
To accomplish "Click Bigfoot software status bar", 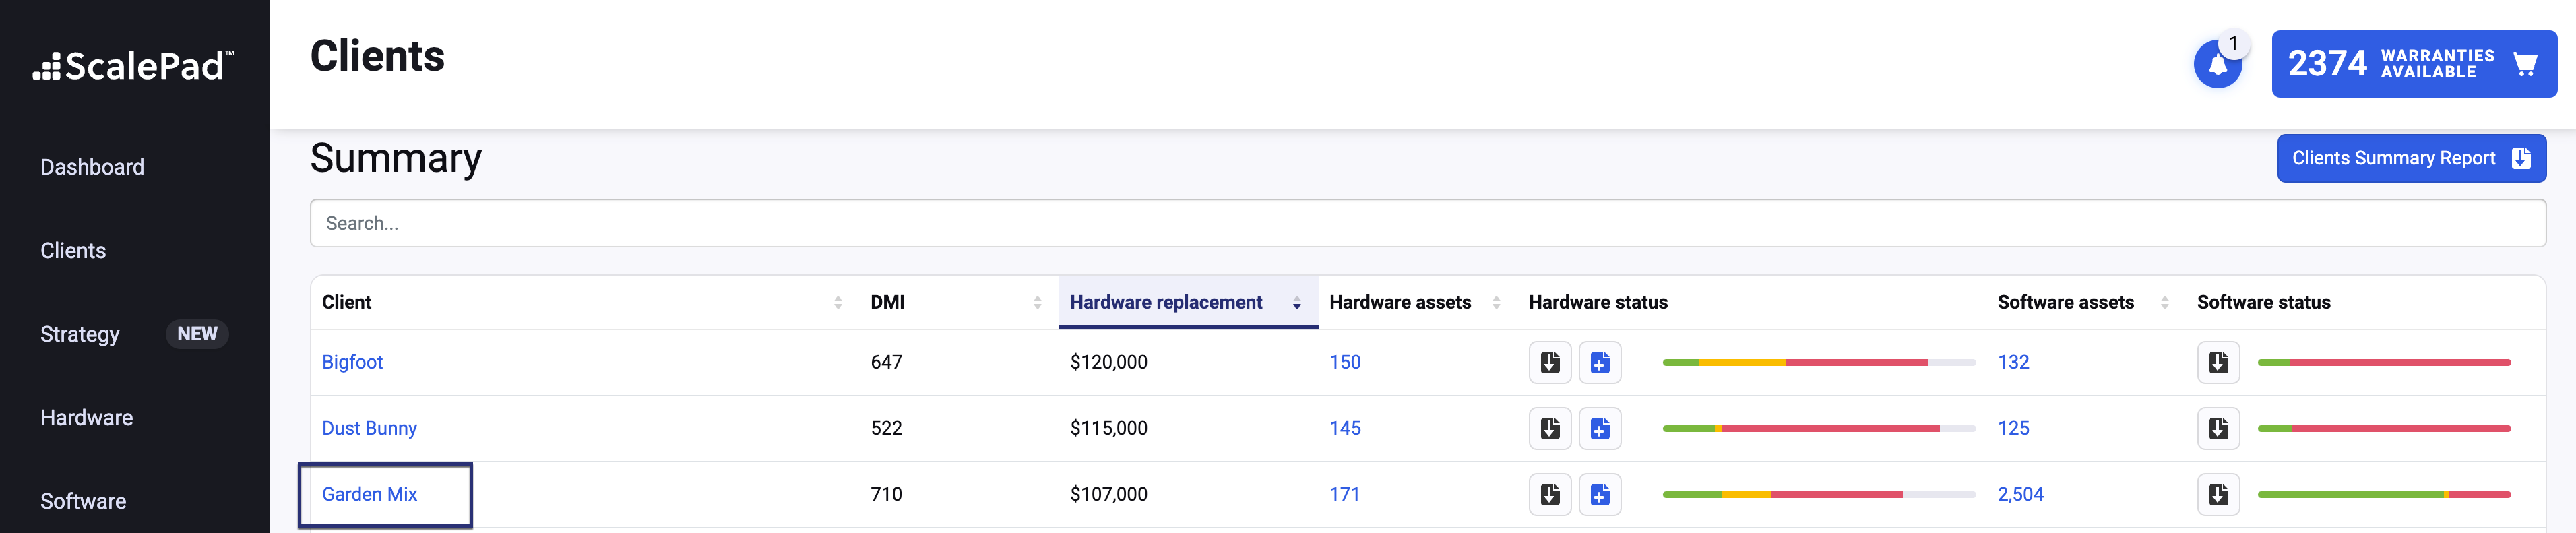I will [x=2384, y=362].
